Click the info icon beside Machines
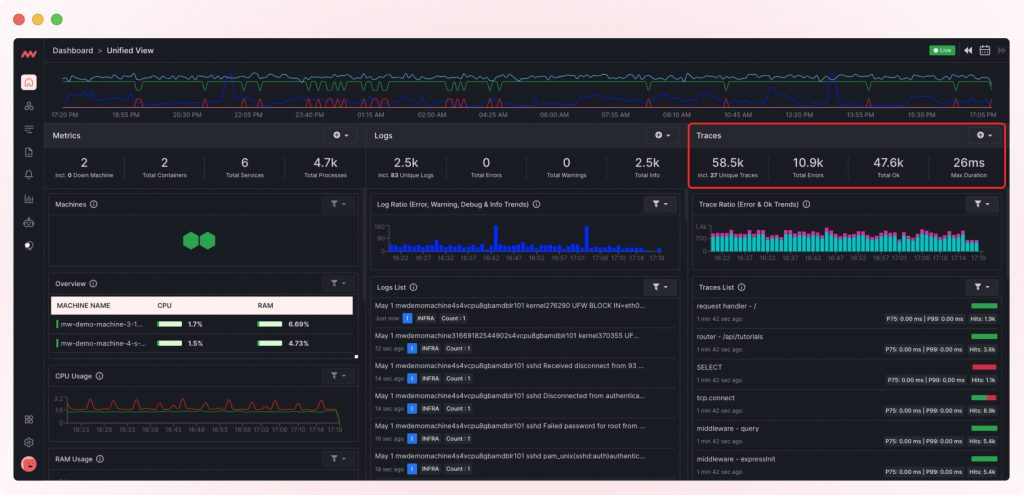The height and width of the screenshot is (495, 1024). (x=94, y=204)
